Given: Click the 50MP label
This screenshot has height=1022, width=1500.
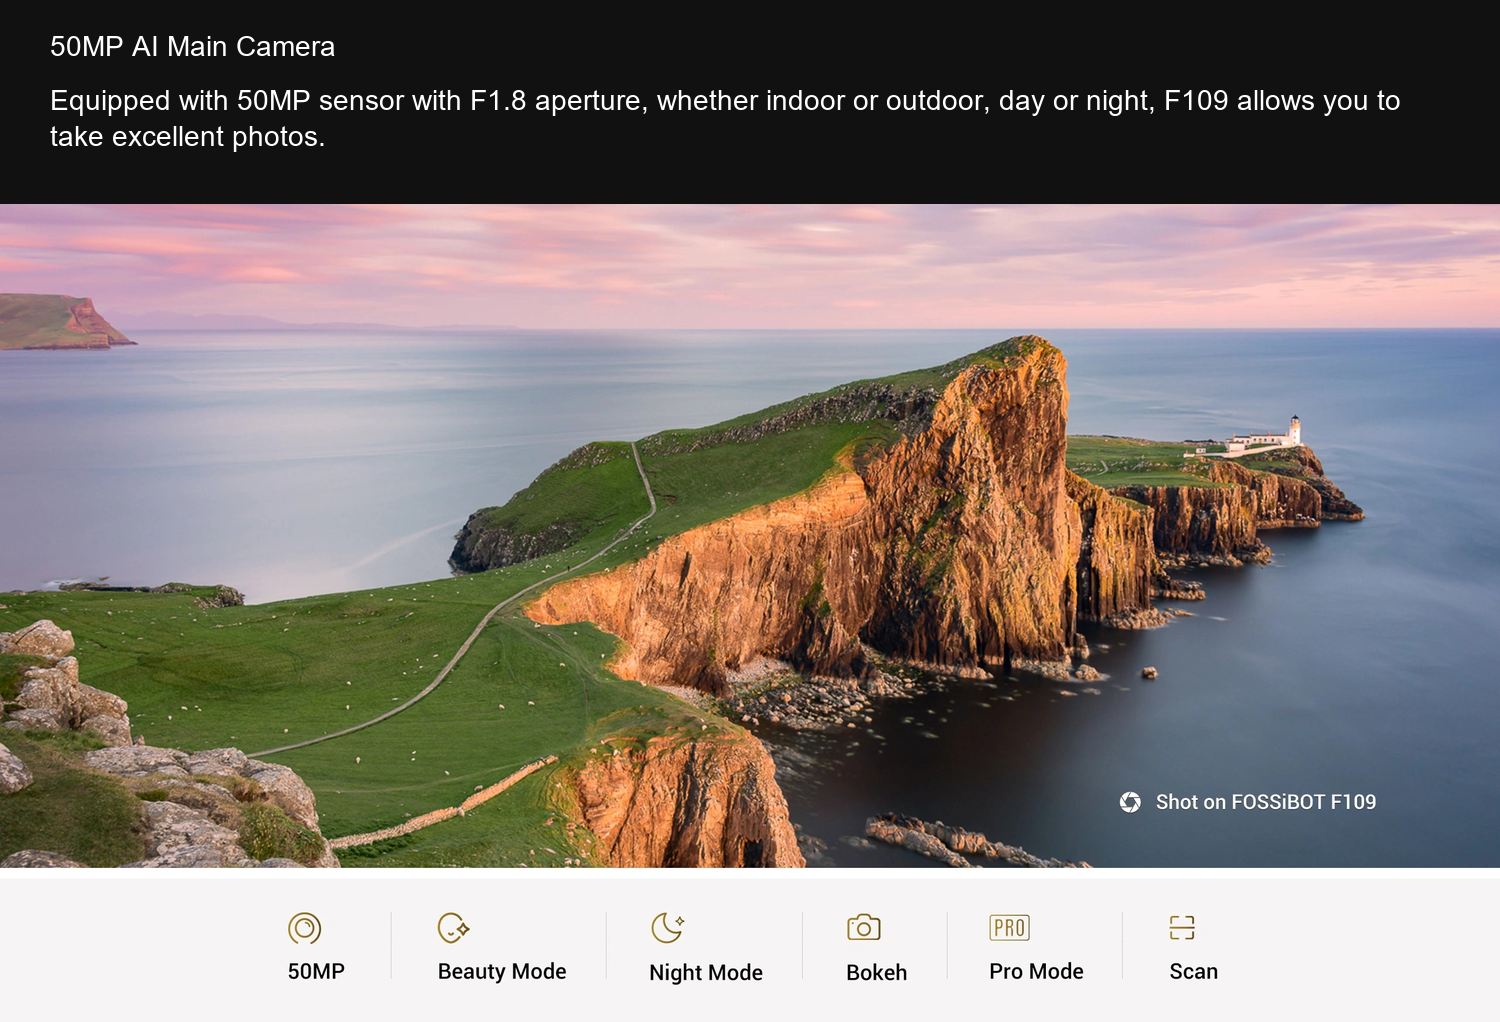Looking at the screenshot, I should (316, 971).
